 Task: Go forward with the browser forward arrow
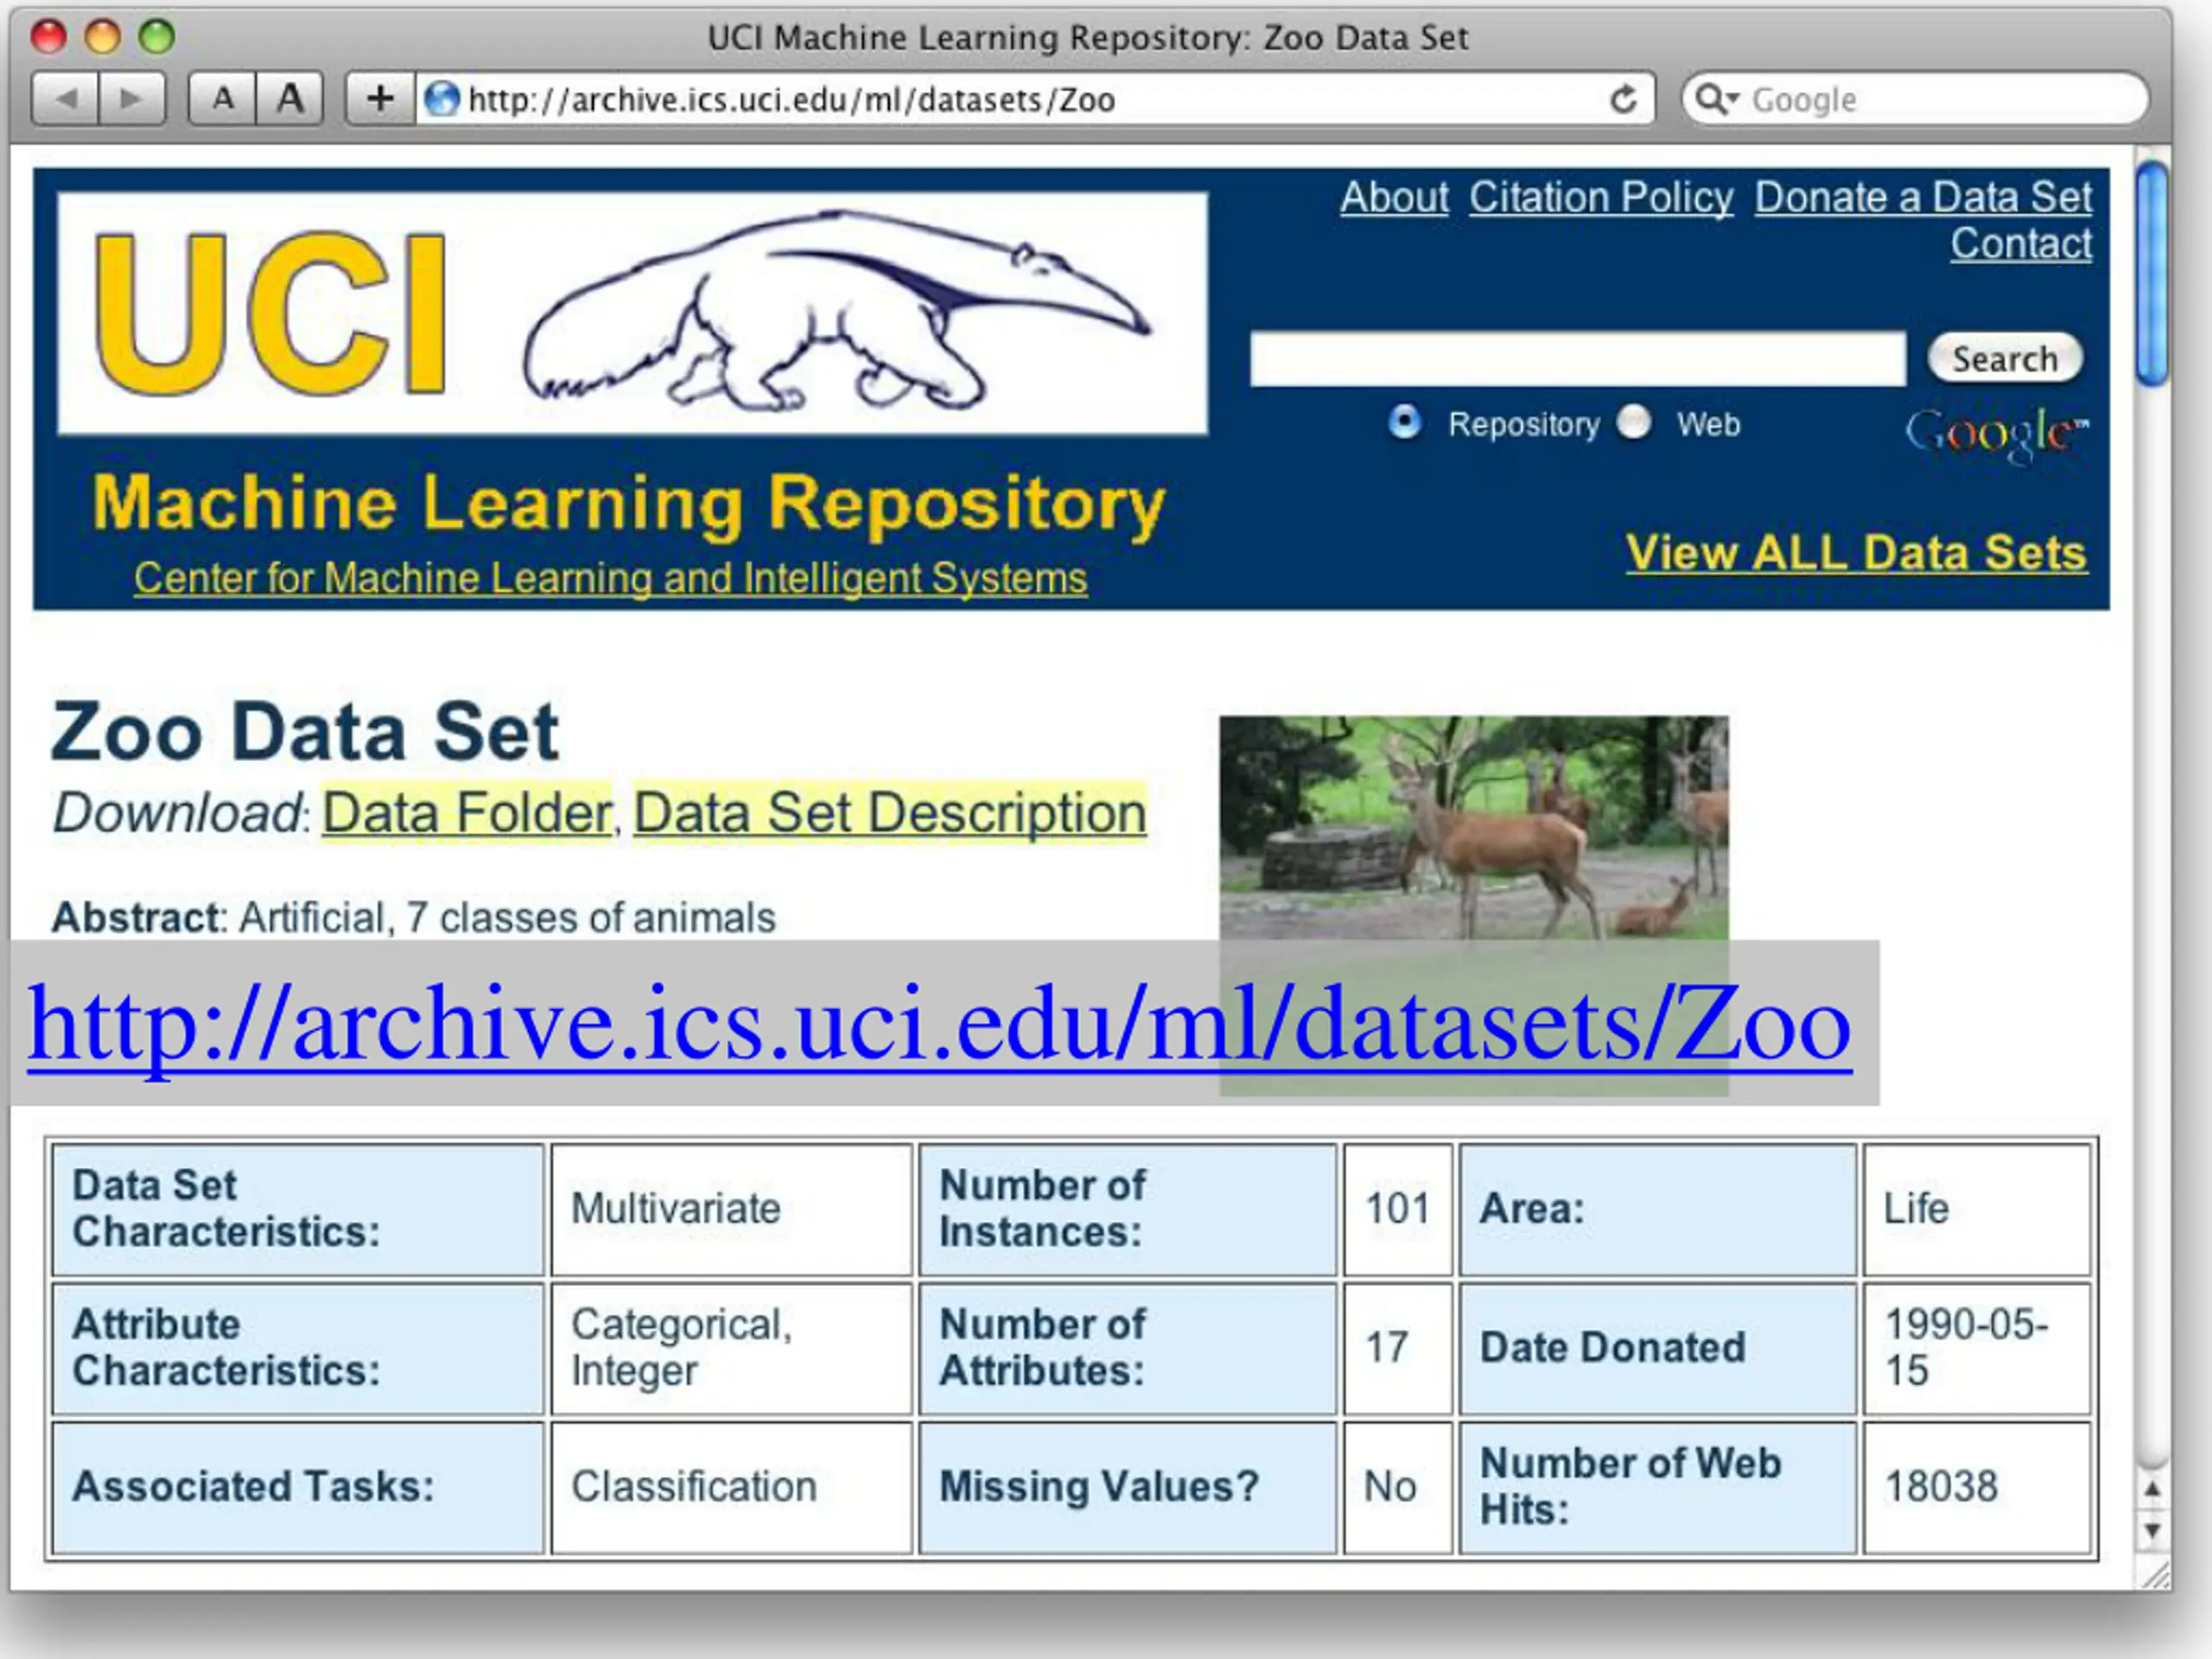(132, 99)
